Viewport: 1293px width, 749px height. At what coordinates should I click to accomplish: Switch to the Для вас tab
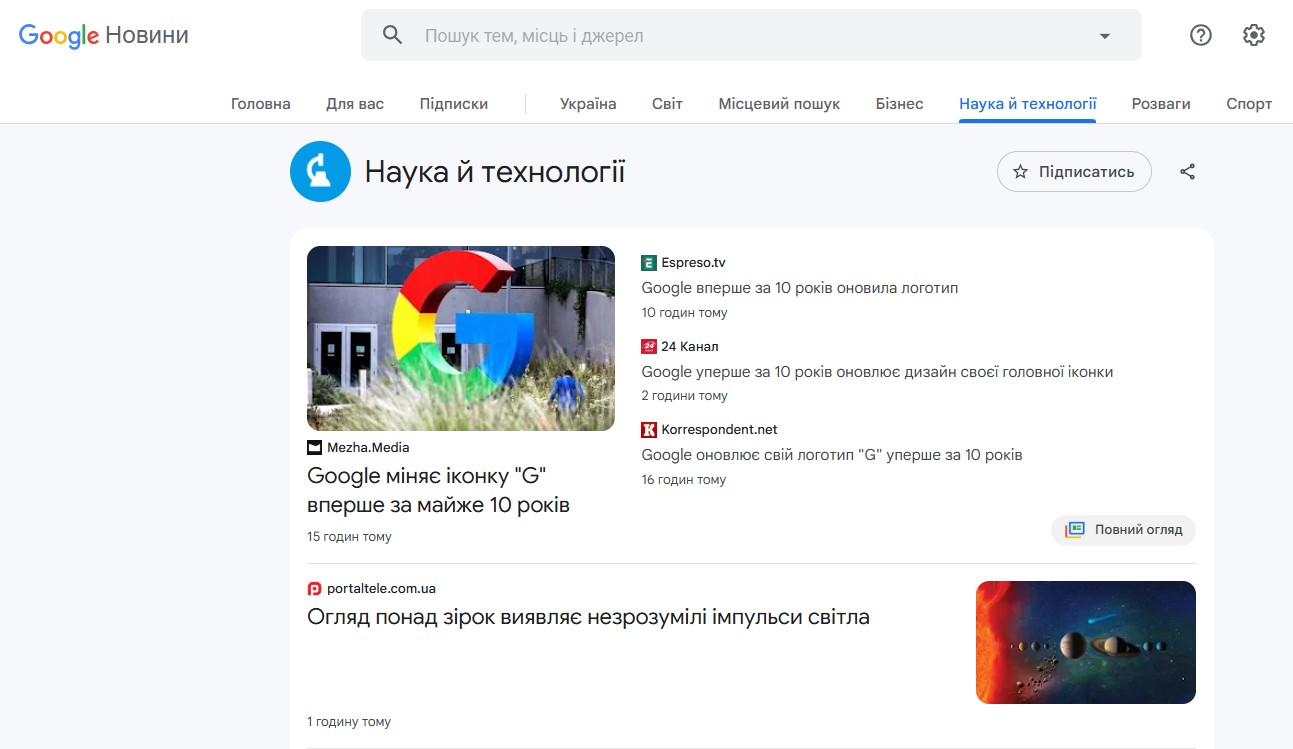tap(355, 104)
